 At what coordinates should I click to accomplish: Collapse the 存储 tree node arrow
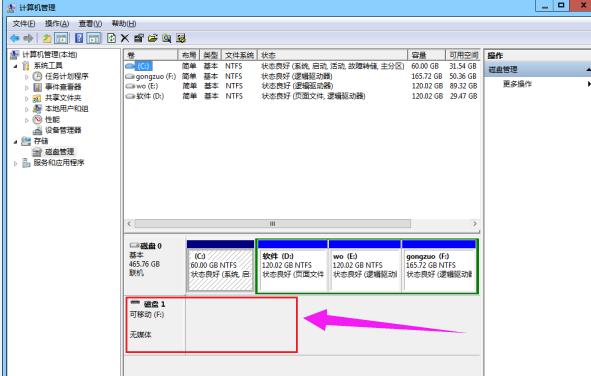[x=15, y=142]
